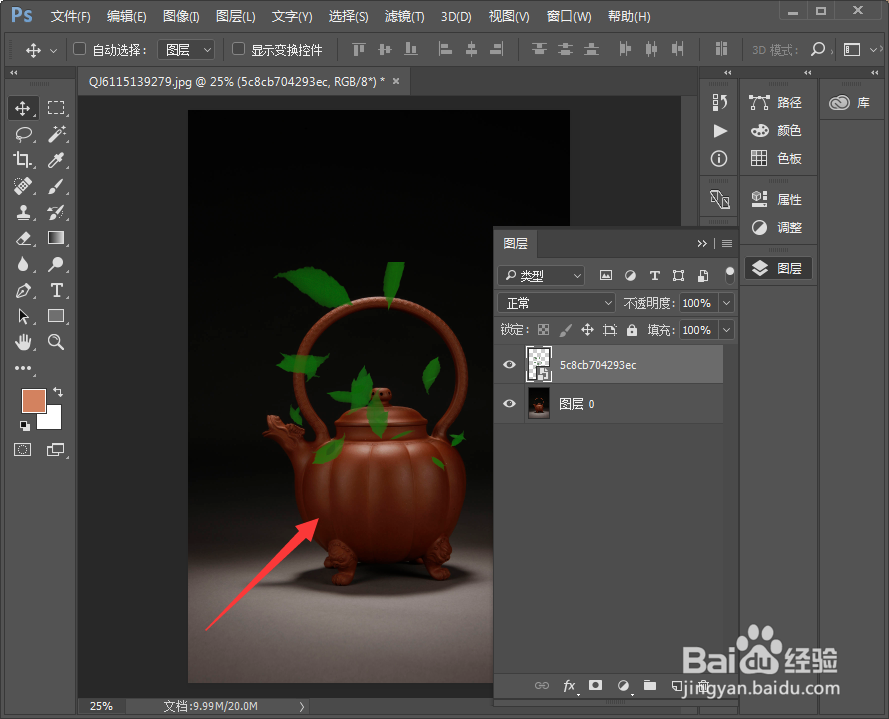Enable the auto-select checkbox
Image resolution: width=889 pixels, height=719 pixels.
tap(79, 49)
